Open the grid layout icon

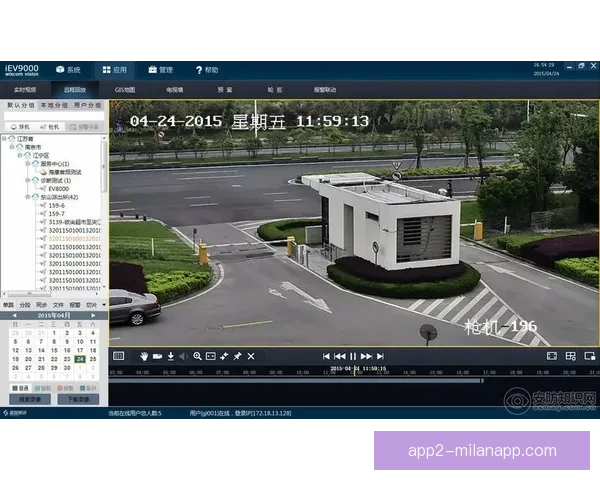118,356
